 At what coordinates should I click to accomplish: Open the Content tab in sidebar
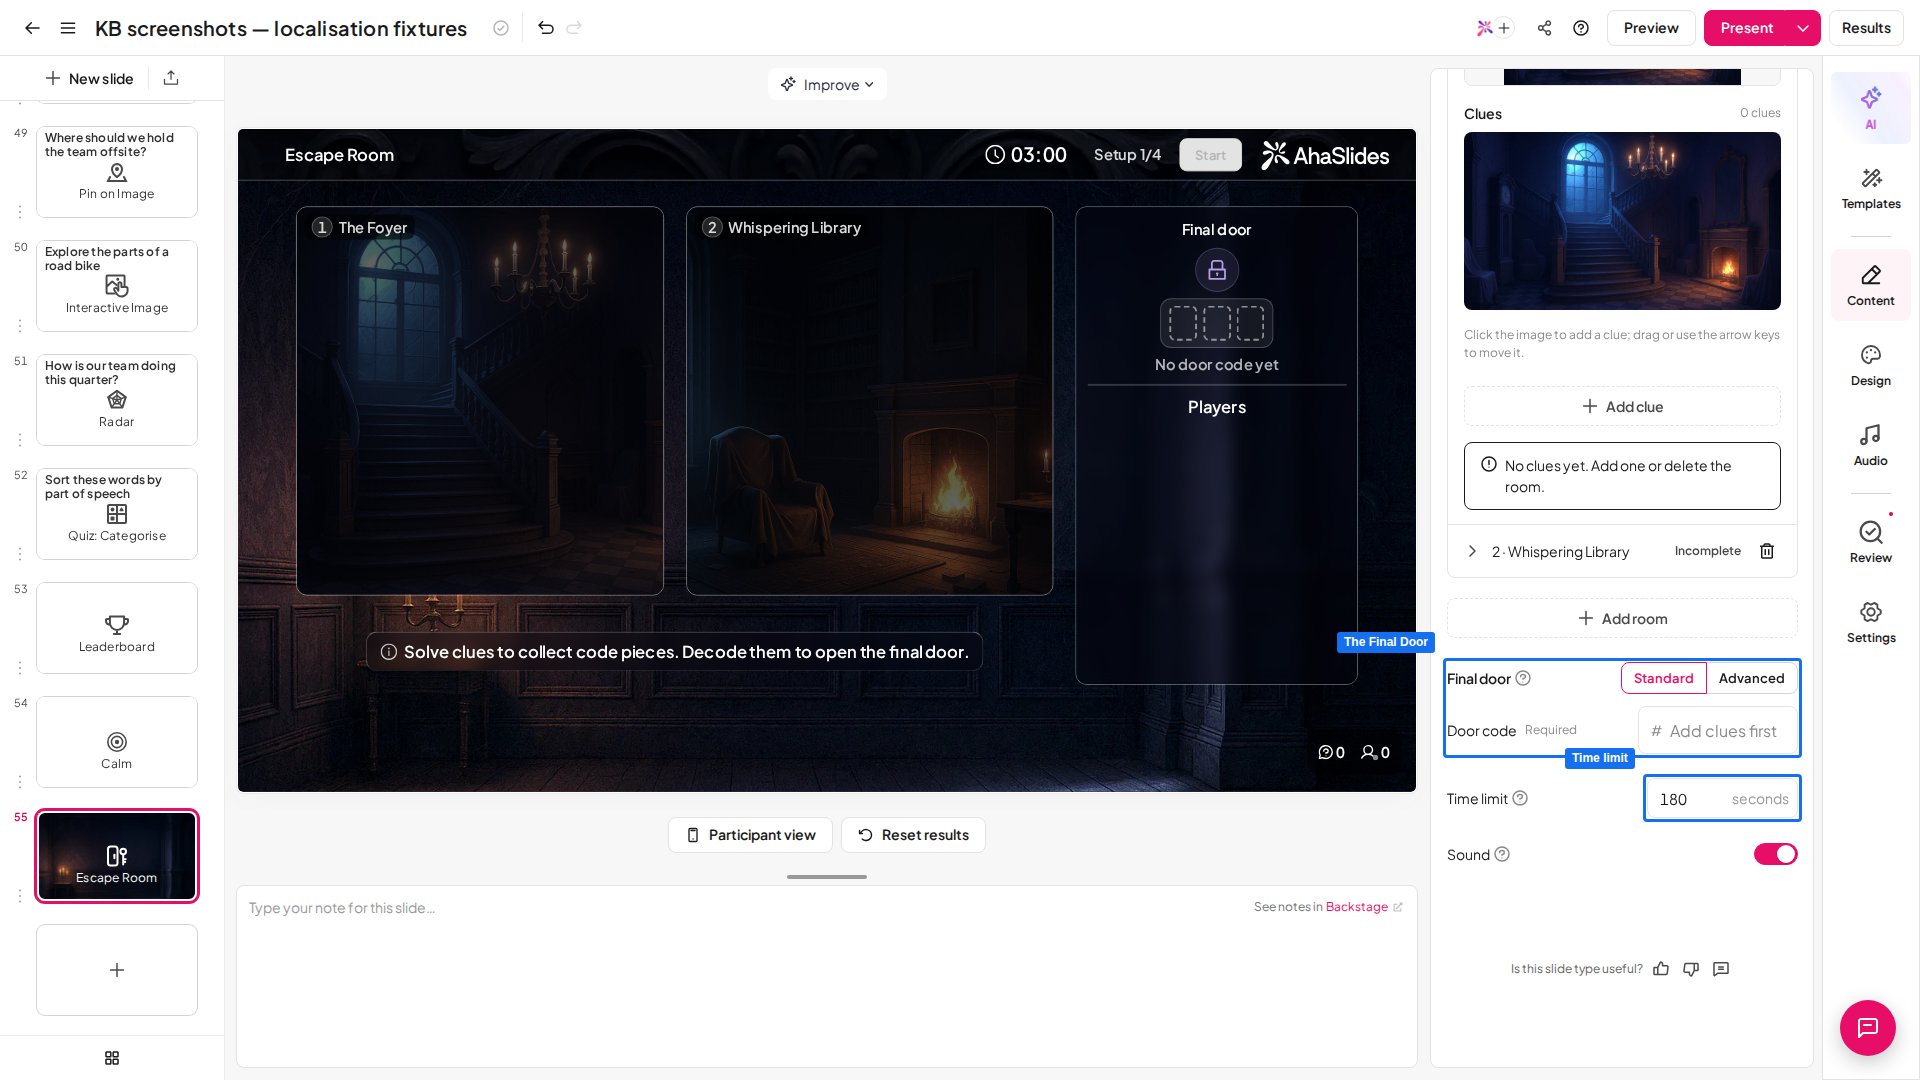[1870, 285]
